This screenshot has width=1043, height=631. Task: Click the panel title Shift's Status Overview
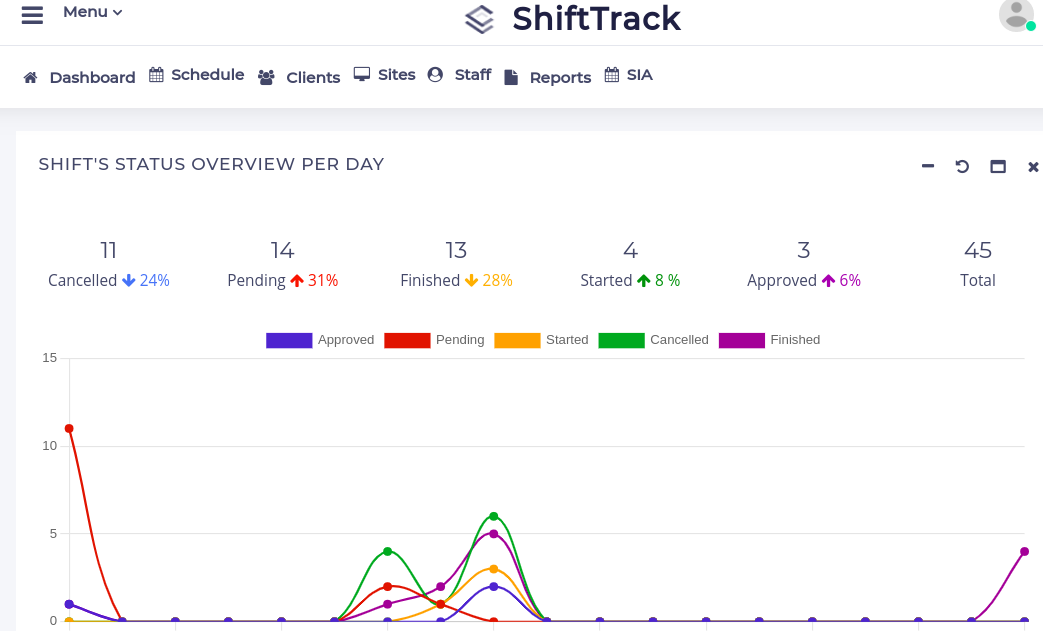pos(212,164)
